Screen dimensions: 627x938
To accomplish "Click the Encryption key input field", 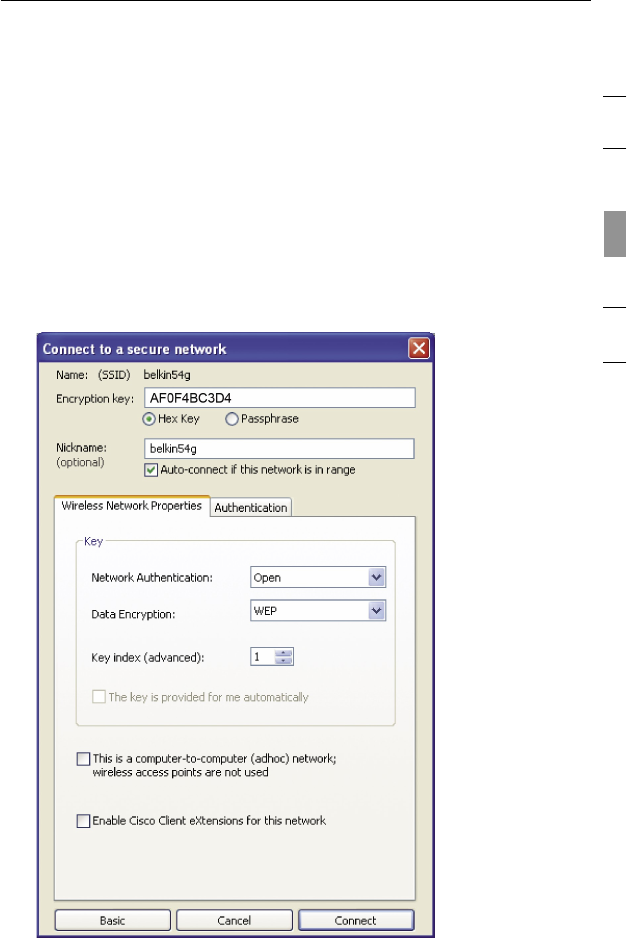I will click(x=279, y=398).
